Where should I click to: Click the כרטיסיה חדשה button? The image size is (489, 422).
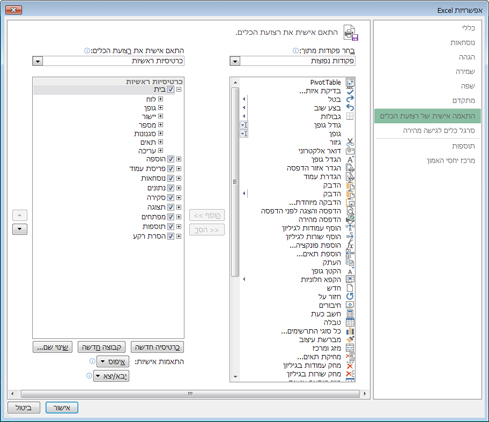pos(157,347)
